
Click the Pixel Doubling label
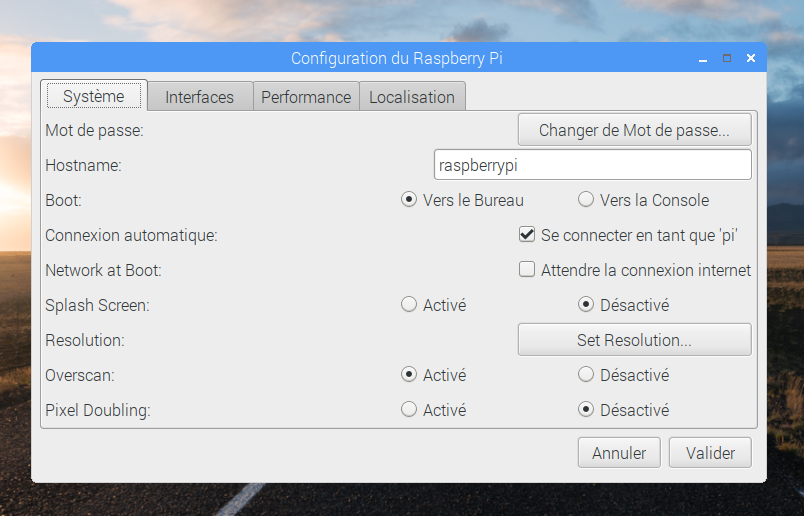(98, 410)
